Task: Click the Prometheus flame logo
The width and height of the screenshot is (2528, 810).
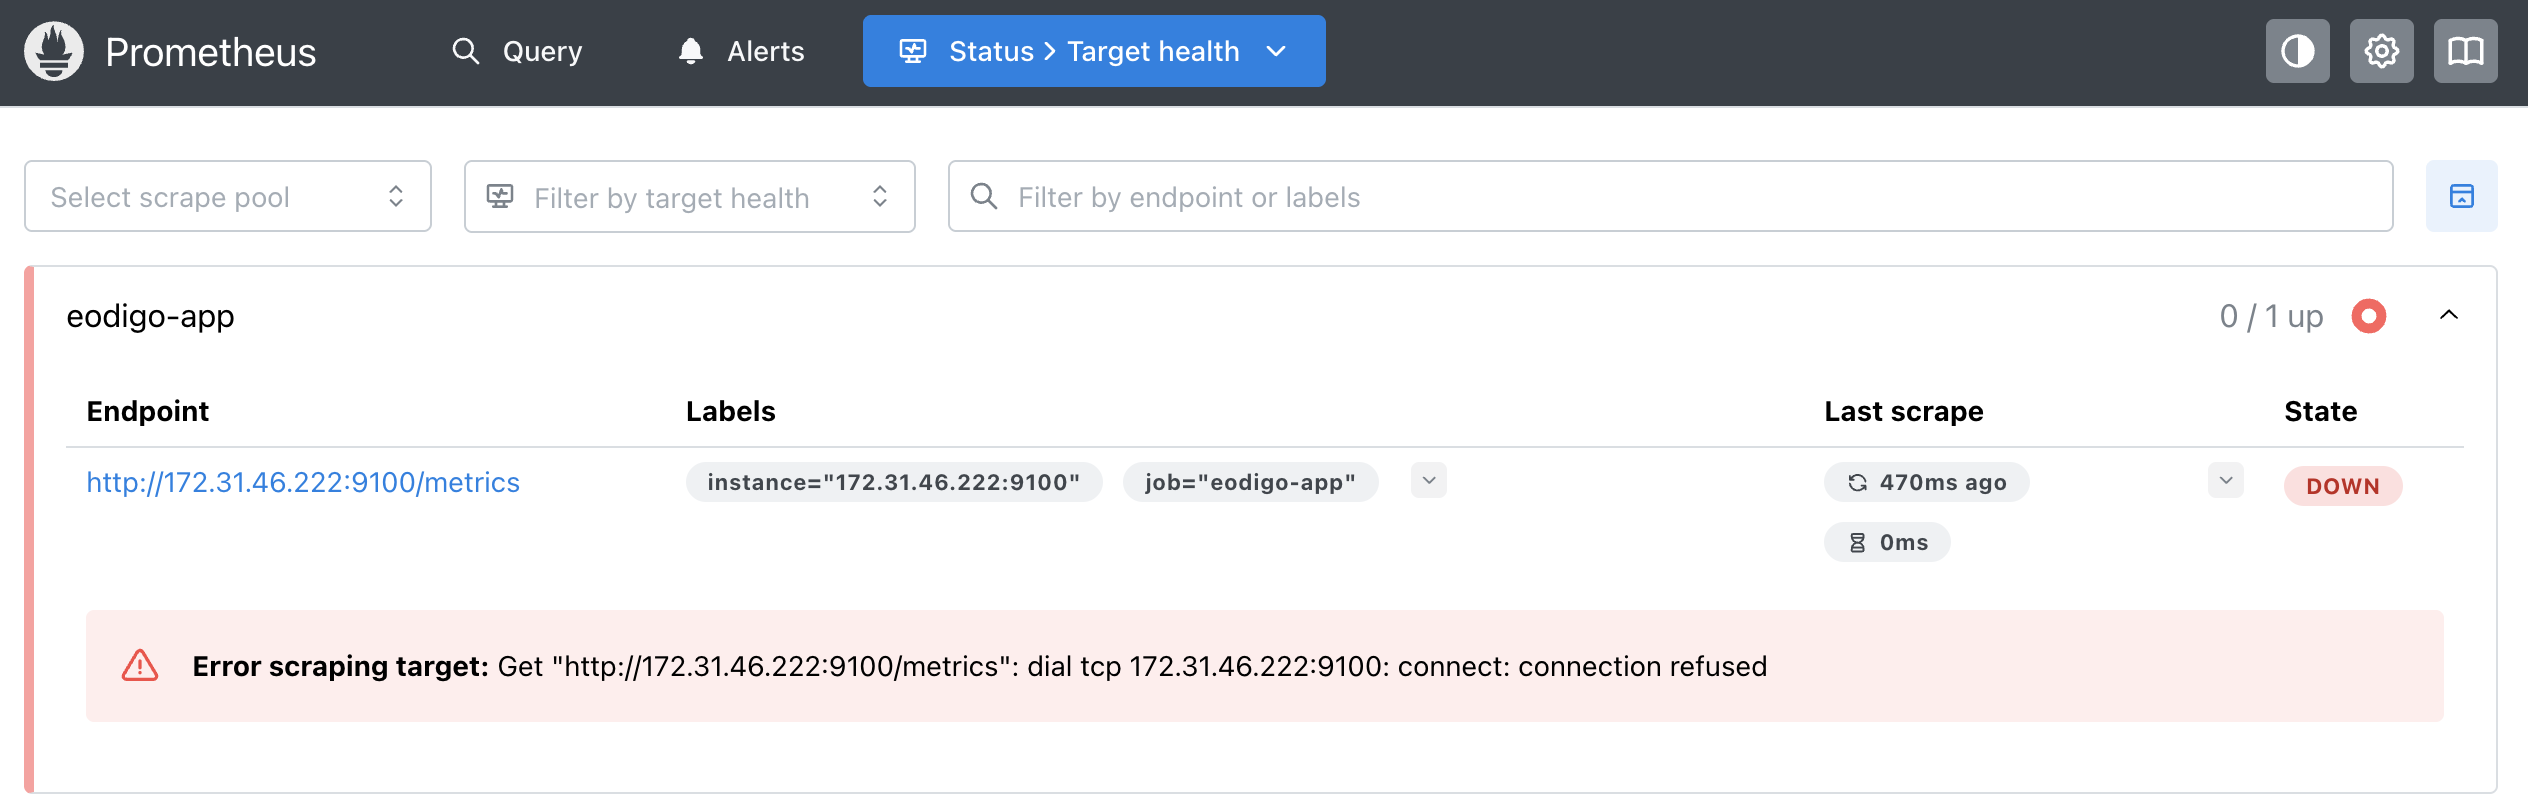Action: (54, 51)
